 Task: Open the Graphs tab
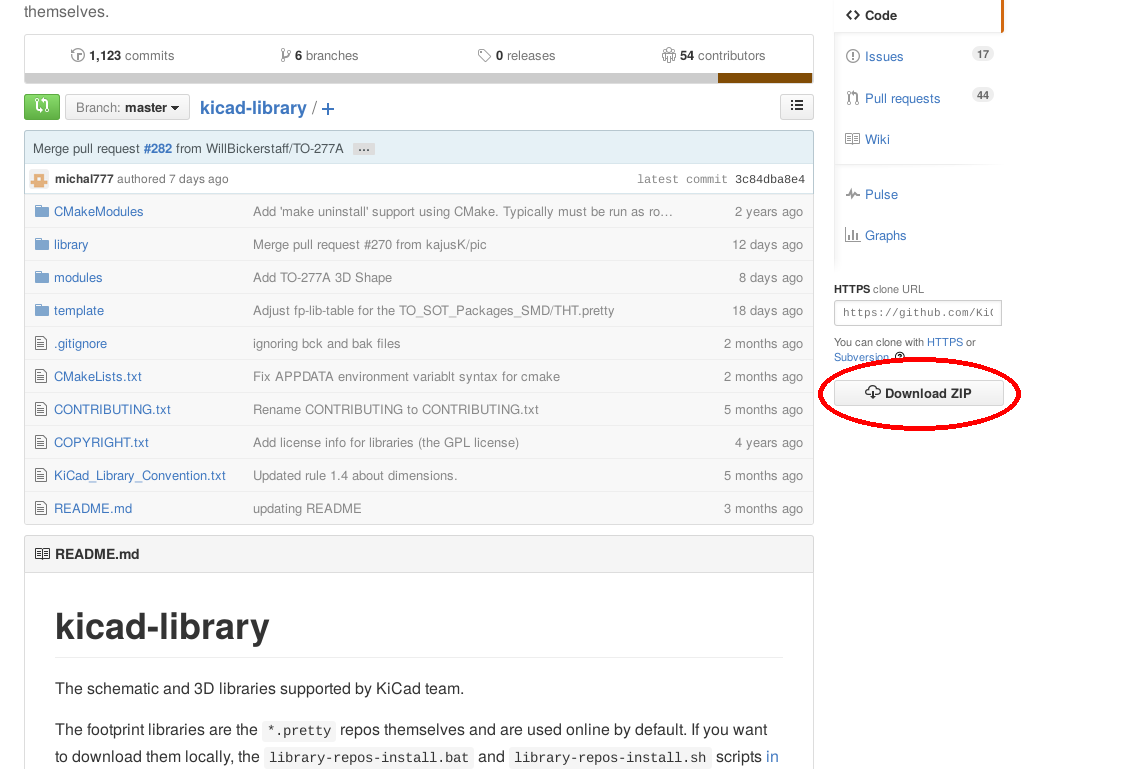886,236
